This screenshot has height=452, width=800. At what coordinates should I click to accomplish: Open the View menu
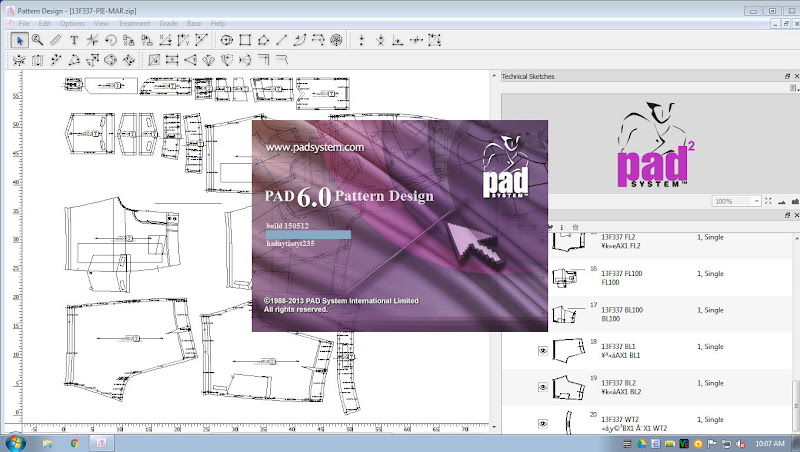click(101, 23)
